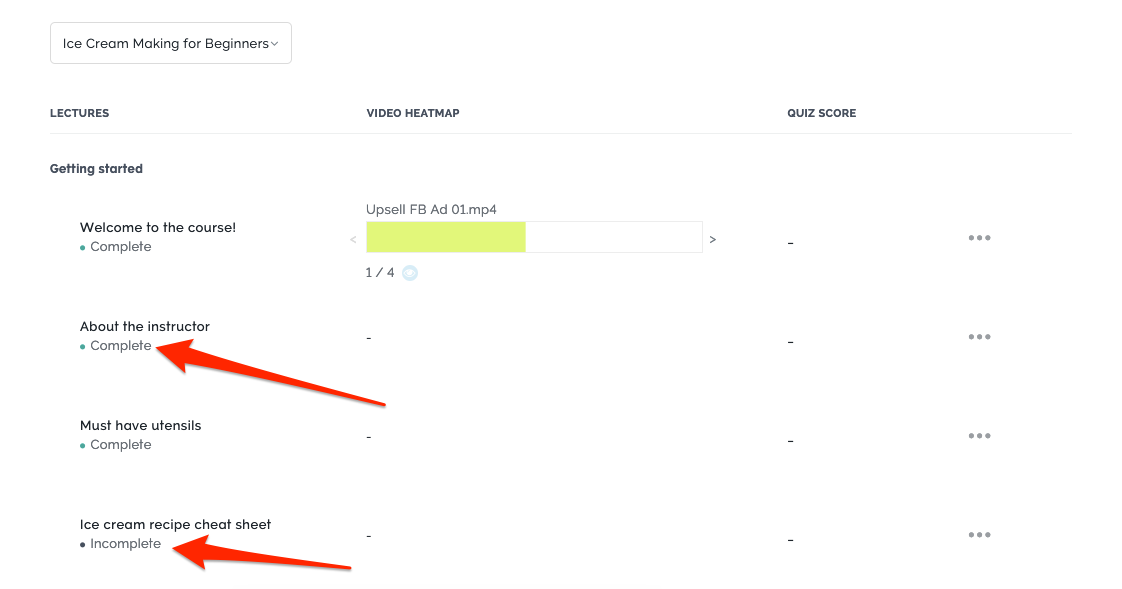The image size is (1122, 589).
Task: Open the Welcome to the course! lecture
Action: 157,228
